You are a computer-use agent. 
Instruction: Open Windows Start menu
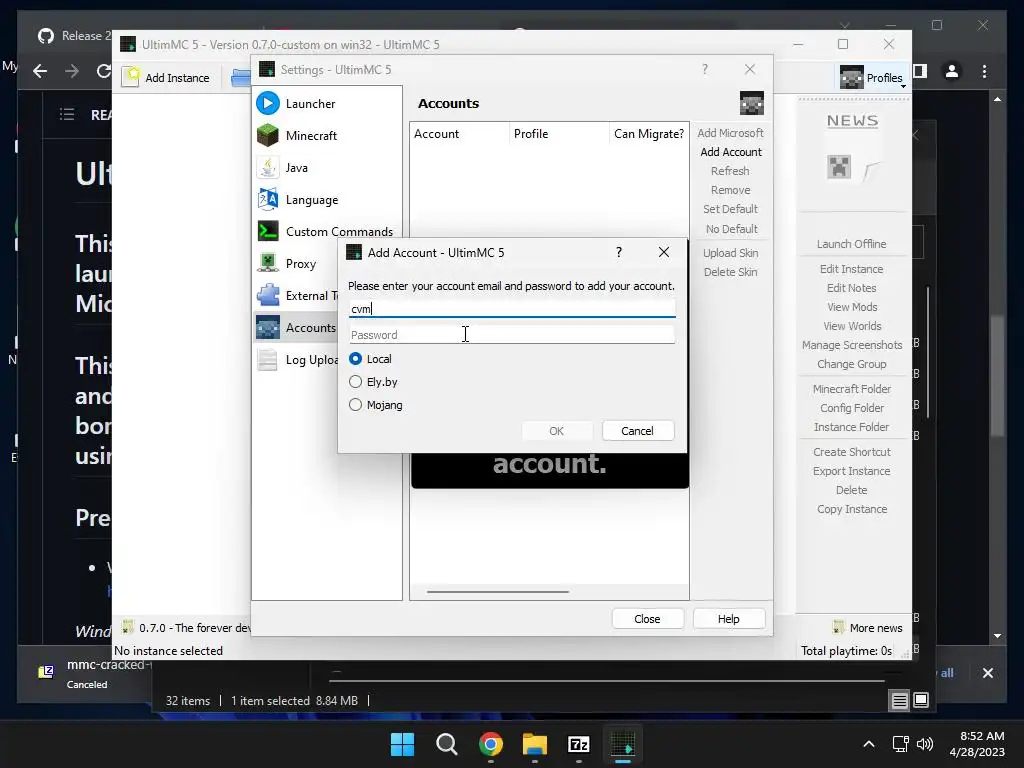[x=402, y=744]
